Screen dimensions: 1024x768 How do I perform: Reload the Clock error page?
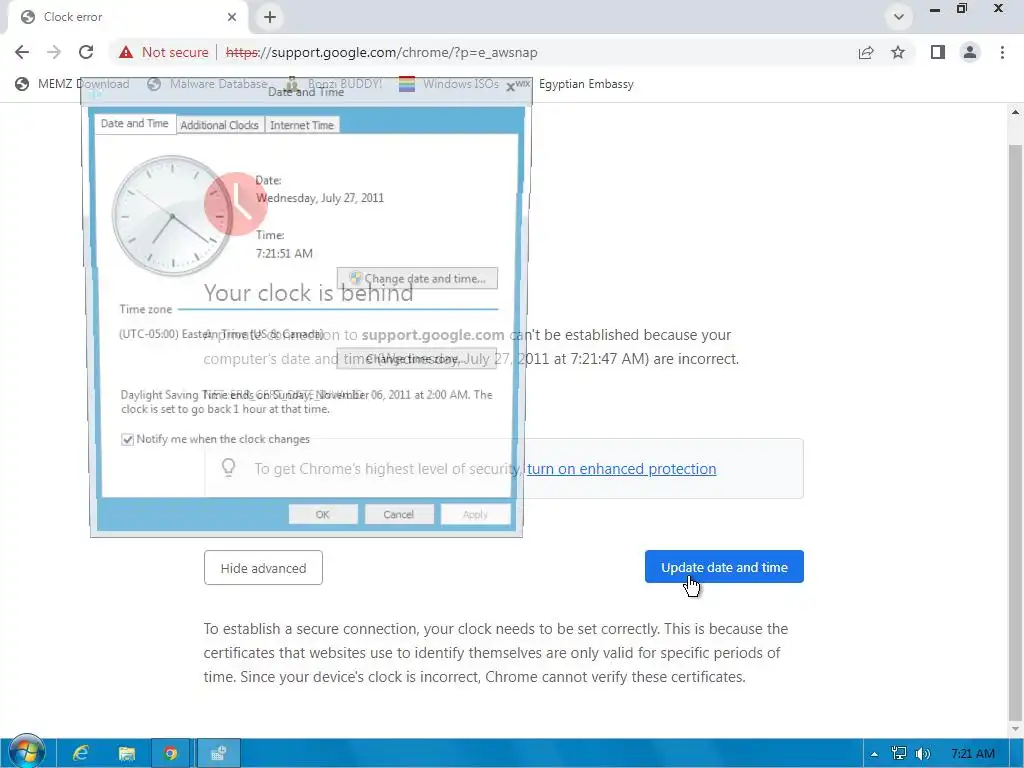(x=86, y=52)
